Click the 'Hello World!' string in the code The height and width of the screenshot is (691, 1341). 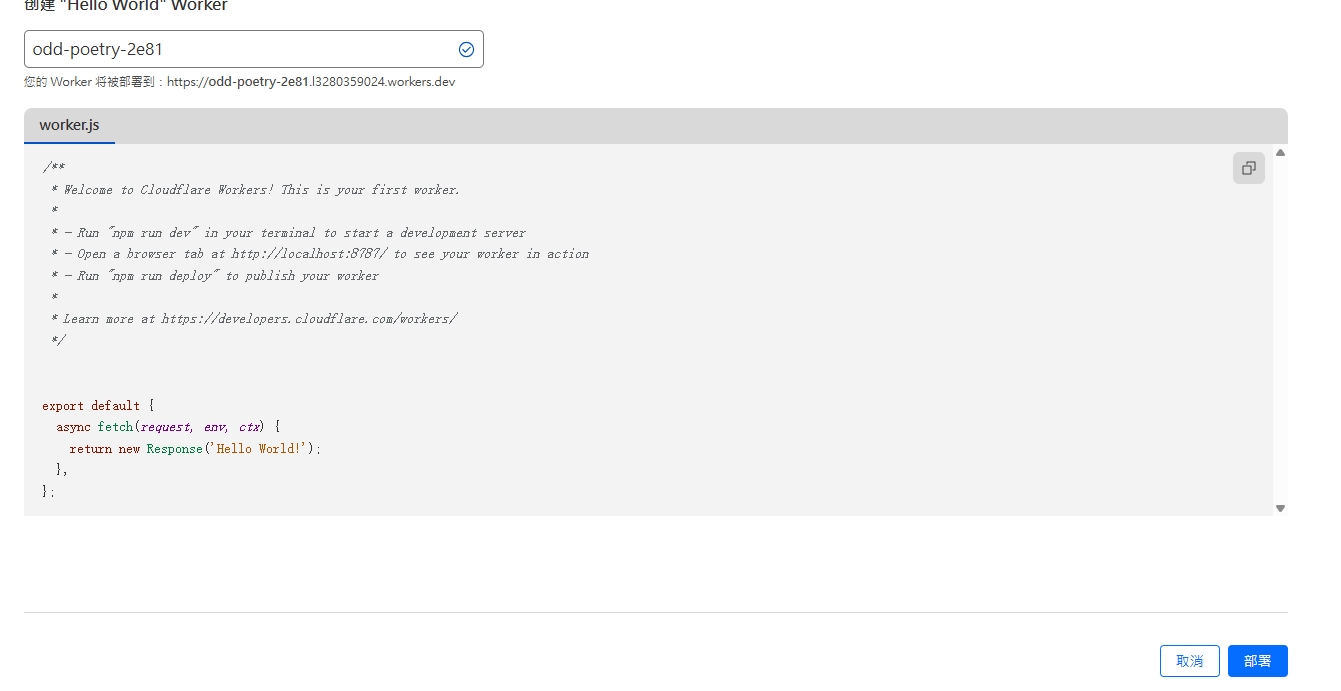point(259,449)
